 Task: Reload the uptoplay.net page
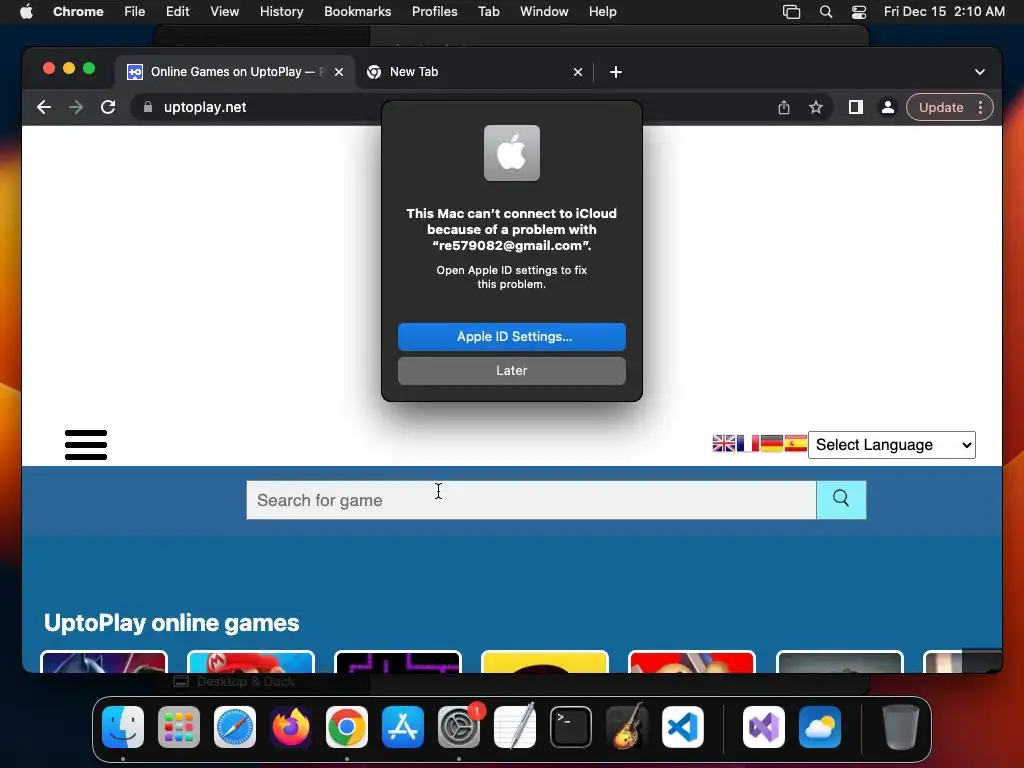click(108, 107)
